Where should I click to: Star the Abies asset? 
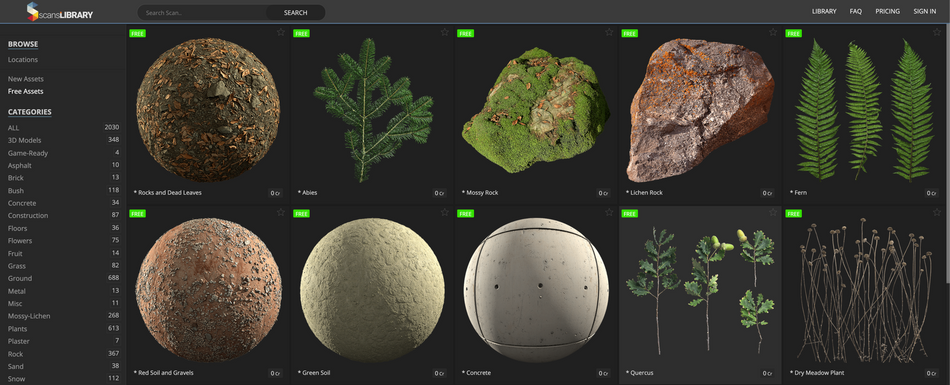445,32
